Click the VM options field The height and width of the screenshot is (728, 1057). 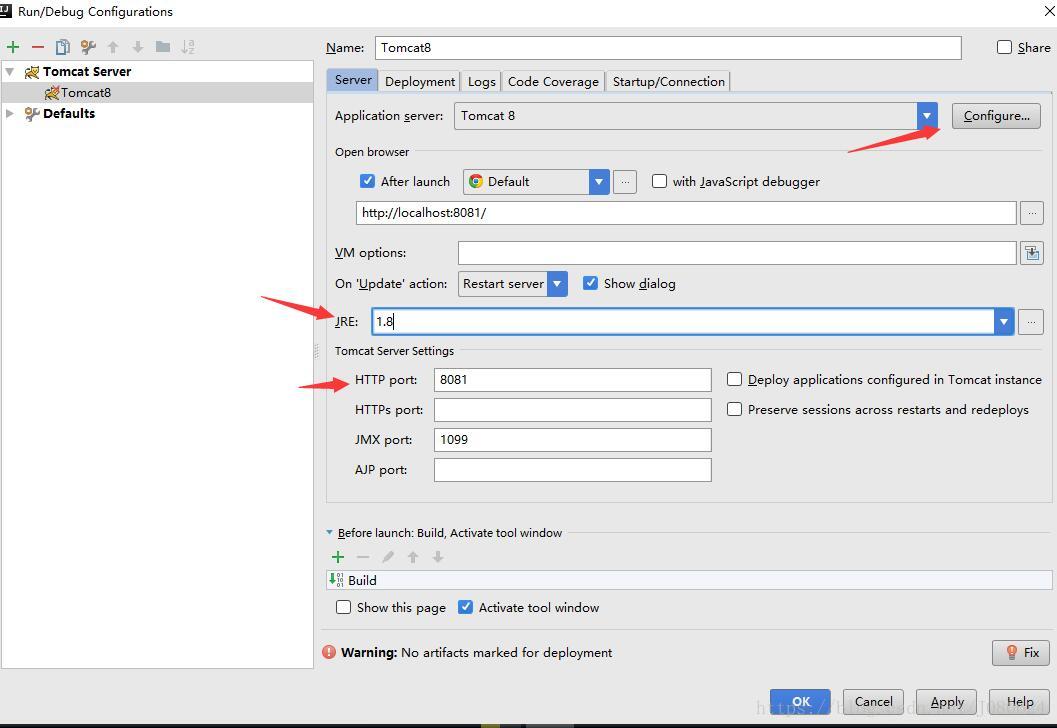737,253
